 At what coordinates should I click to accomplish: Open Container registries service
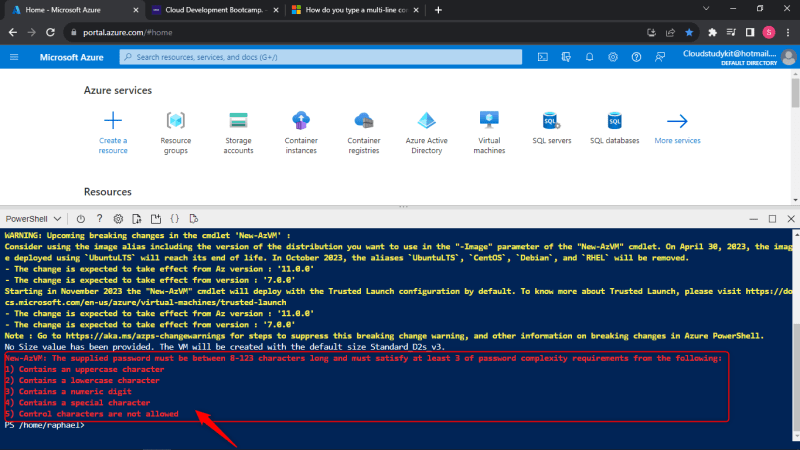pos(364,133)
